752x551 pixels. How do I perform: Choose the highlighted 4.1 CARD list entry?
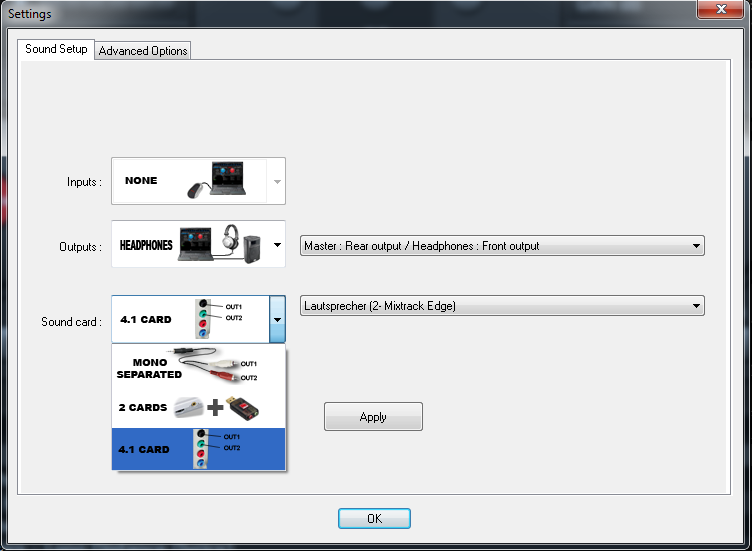point(198,449)
